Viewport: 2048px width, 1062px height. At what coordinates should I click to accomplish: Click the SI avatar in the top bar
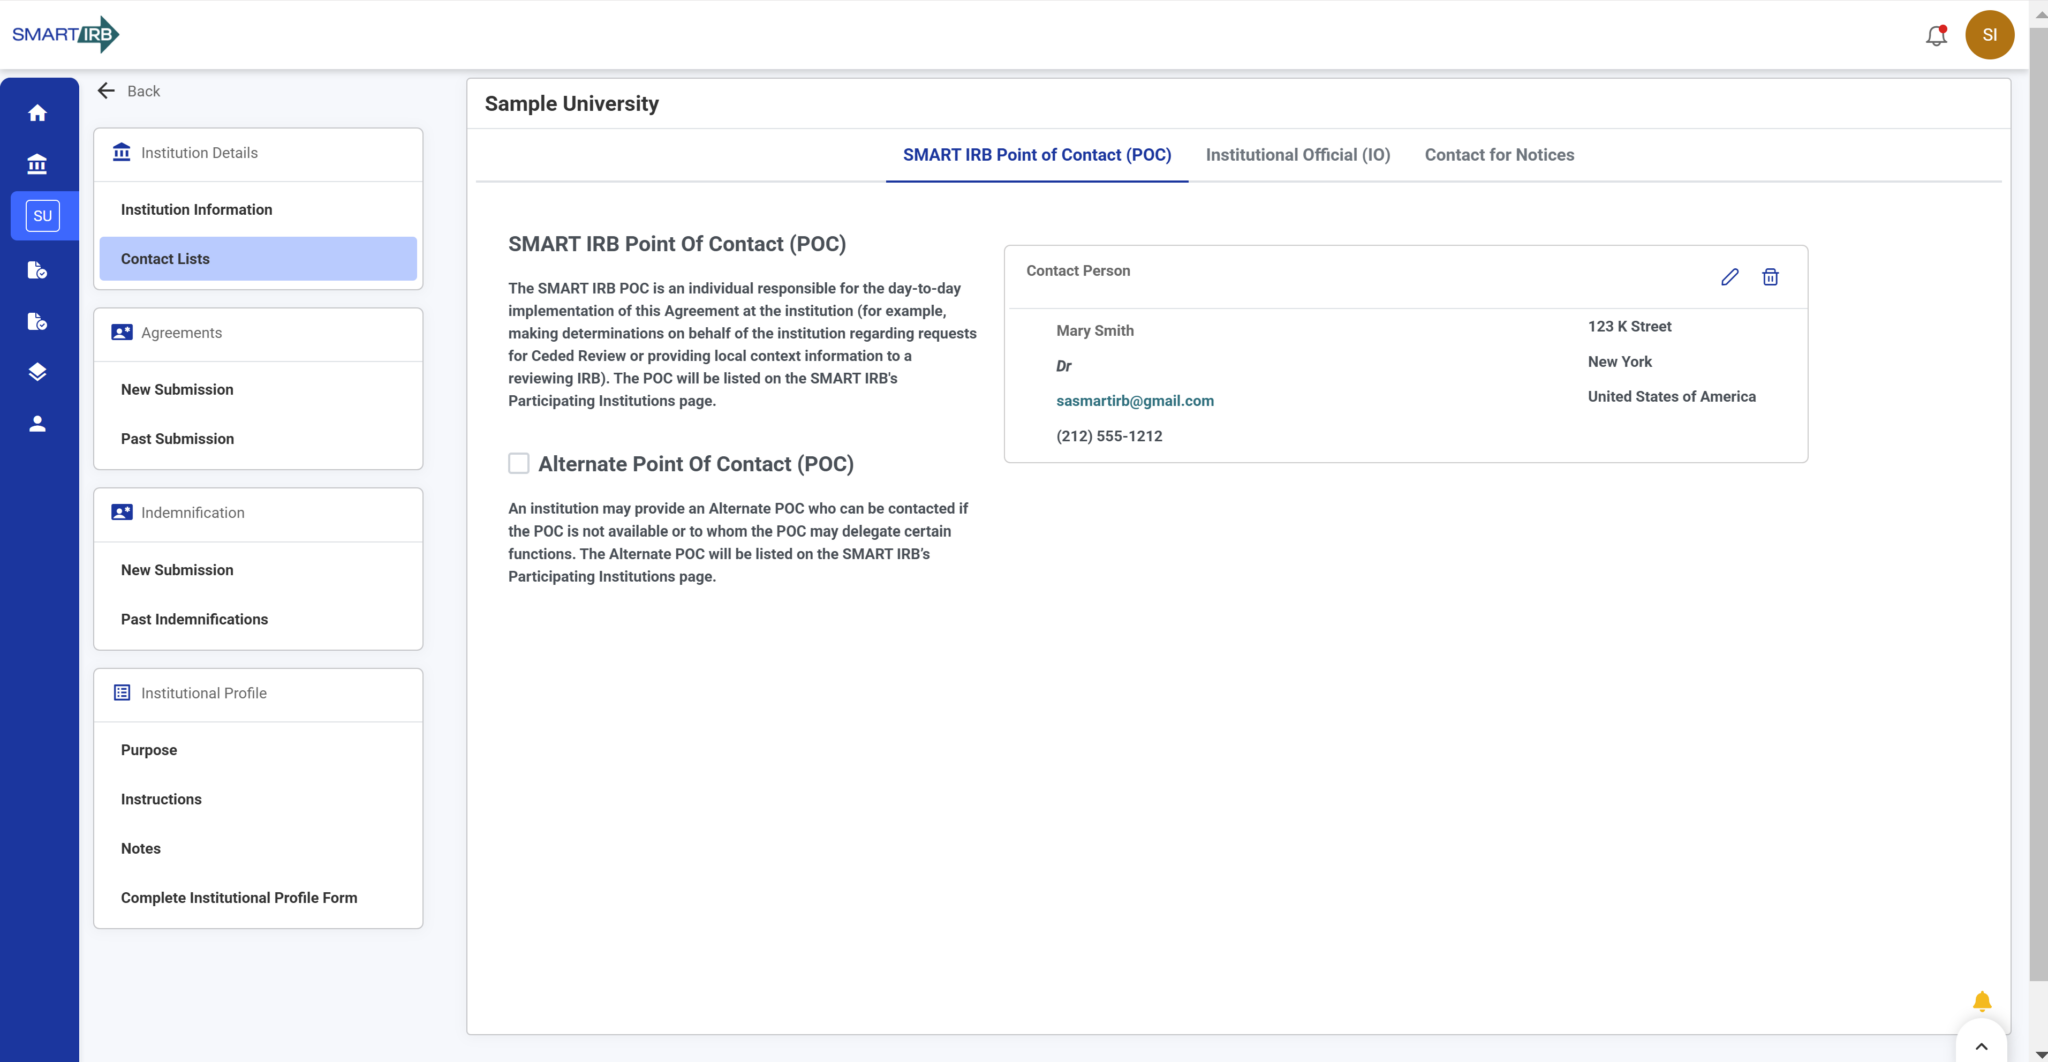[1989, 34]
